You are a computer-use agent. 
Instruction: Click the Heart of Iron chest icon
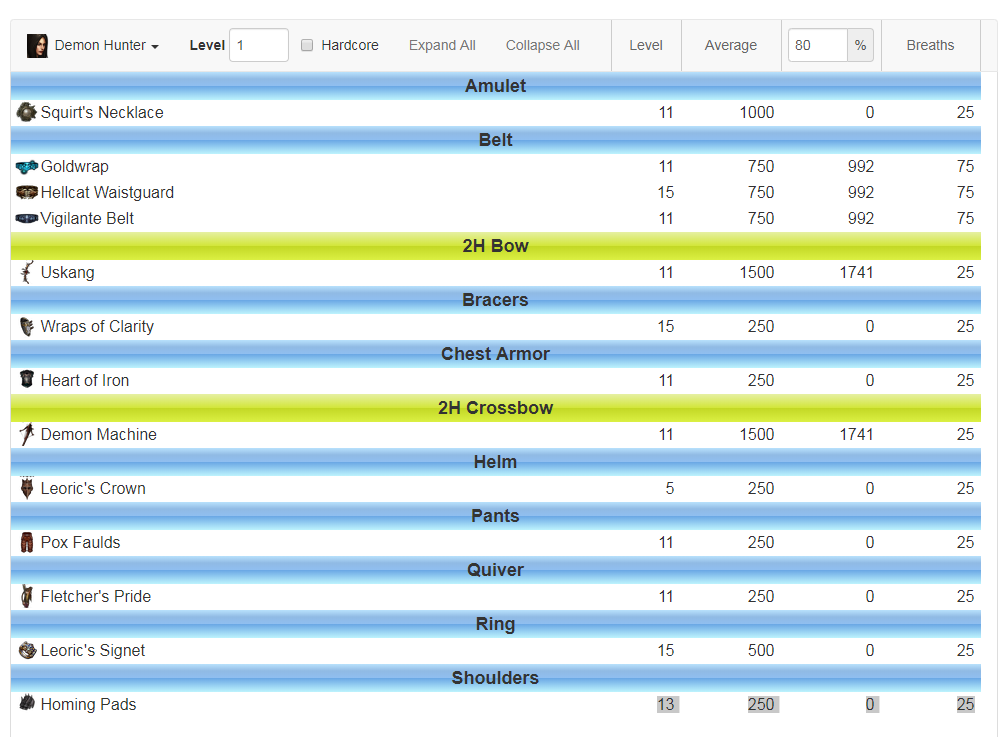click(x=26, y=380)
